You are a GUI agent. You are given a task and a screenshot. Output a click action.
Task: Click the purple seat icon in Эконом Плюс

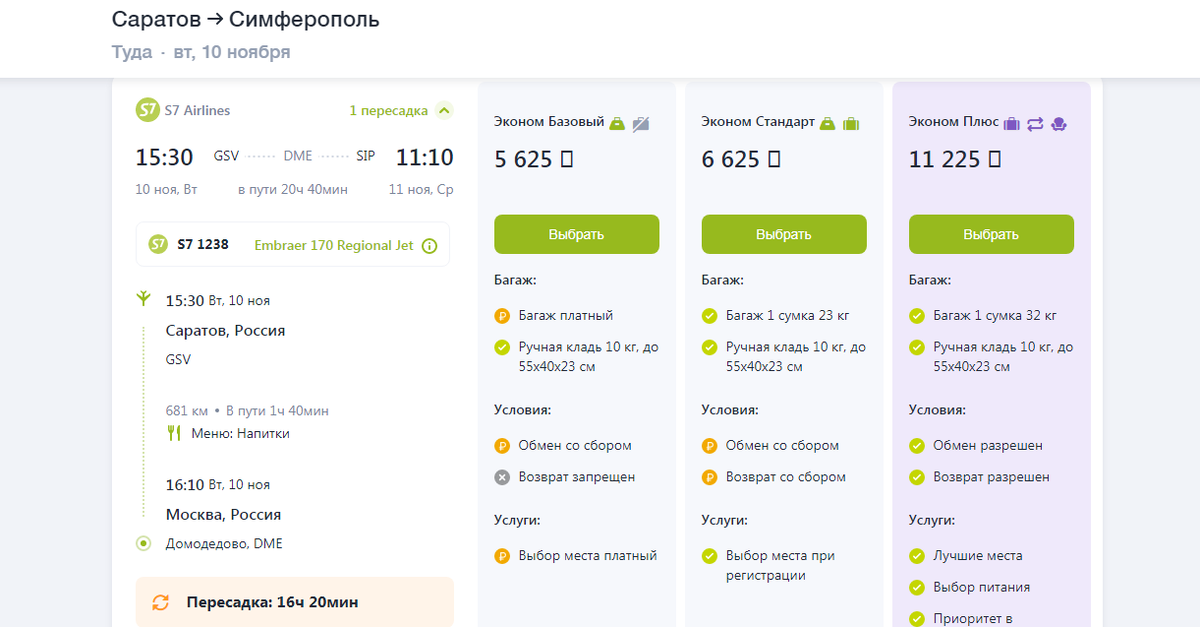coord(1060,123)
